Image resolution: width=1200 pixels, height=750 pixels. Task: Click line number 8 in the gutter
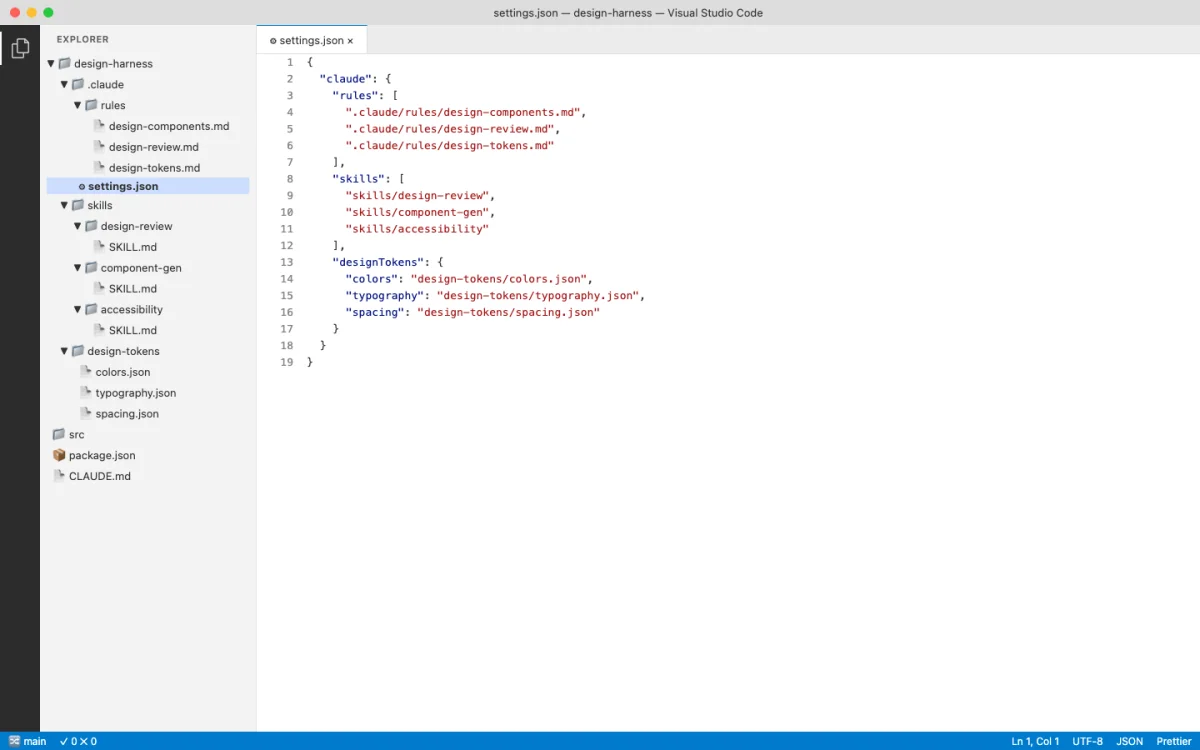pos(290,179)
